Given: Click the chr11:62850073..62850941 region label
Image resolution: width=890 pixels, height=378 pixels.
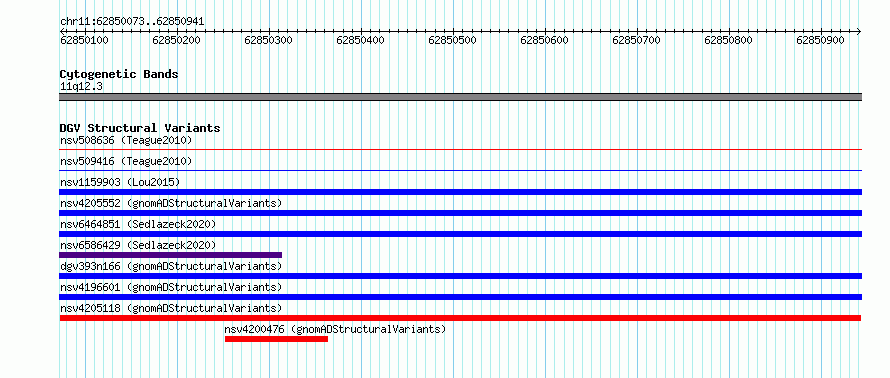Looking at the screenshot, I should tap(132, 22).
